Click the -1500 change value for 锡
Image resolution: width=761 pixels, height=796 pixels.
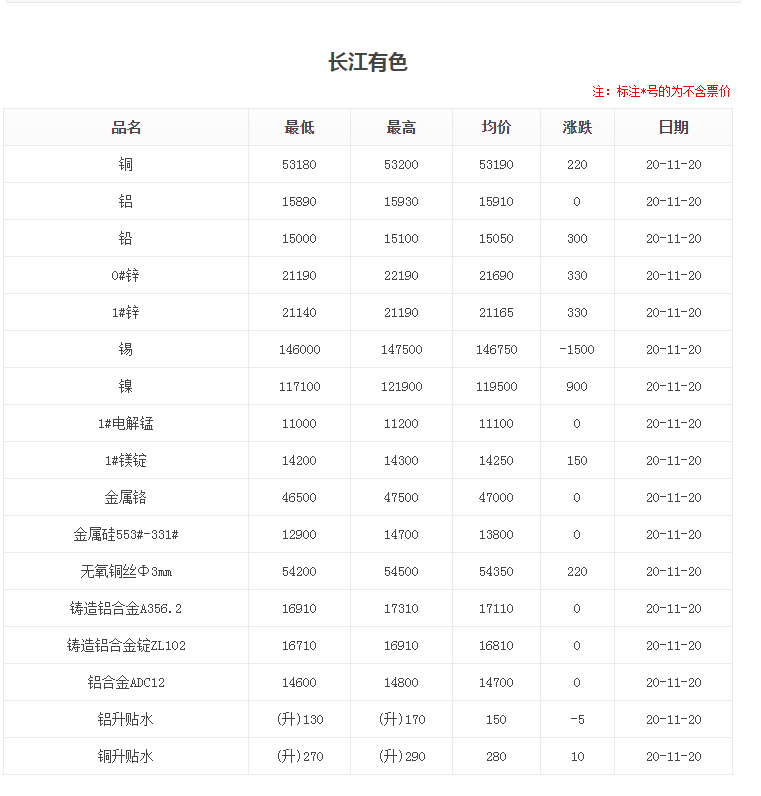coord(577,349)
